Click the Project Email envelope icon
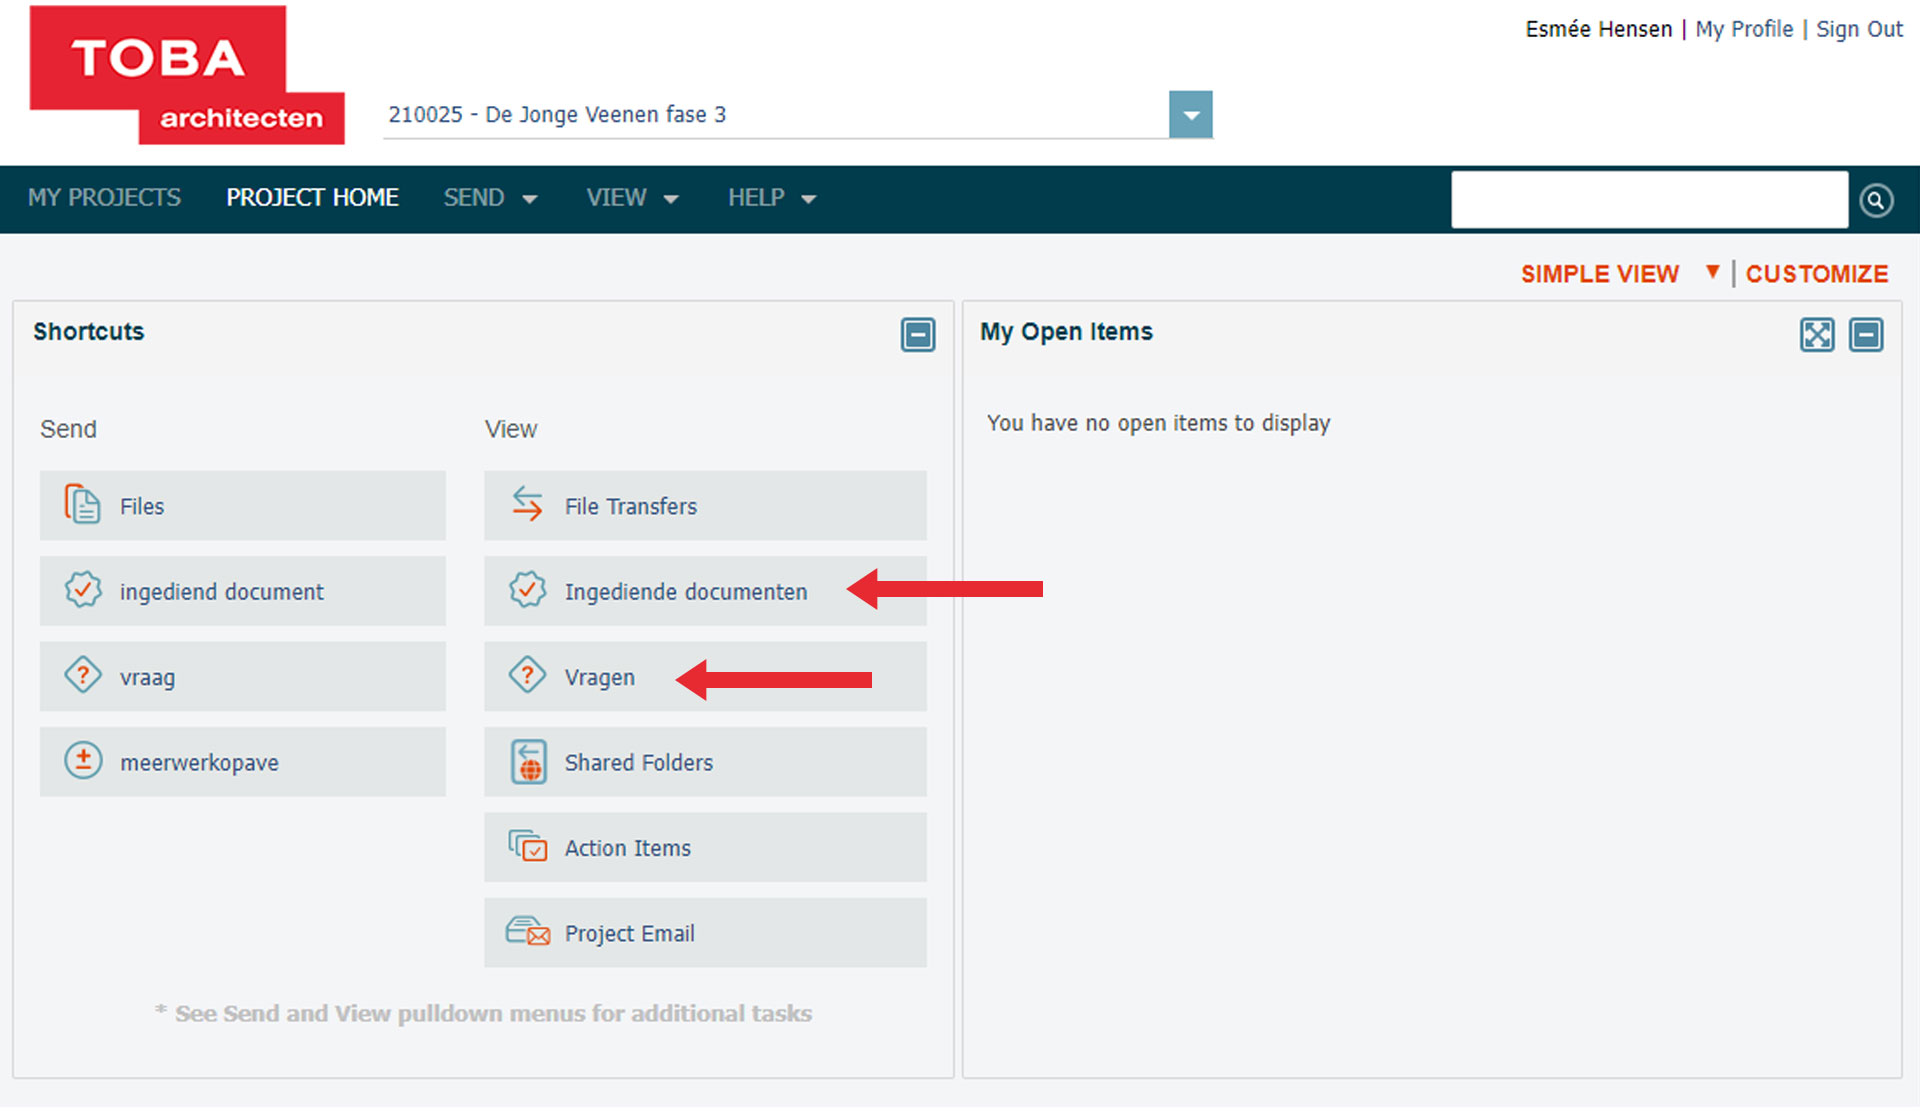The height and width of the screenshot is (1116, 1920). [527, 932]
